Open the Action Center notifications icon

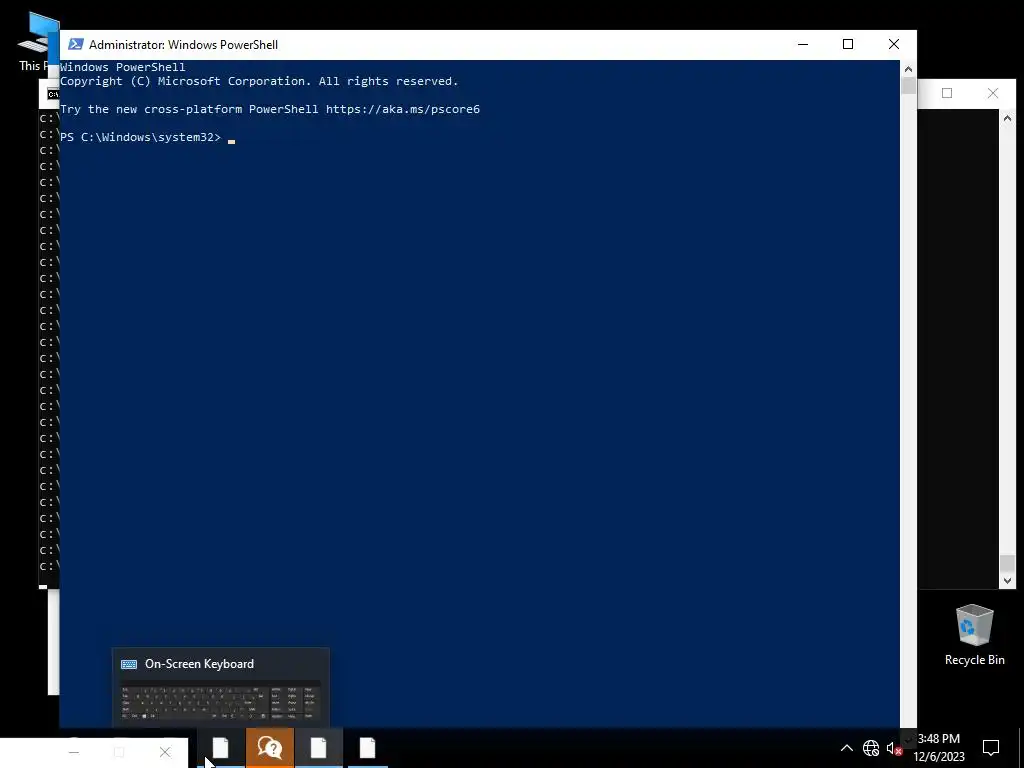[991, 748]
